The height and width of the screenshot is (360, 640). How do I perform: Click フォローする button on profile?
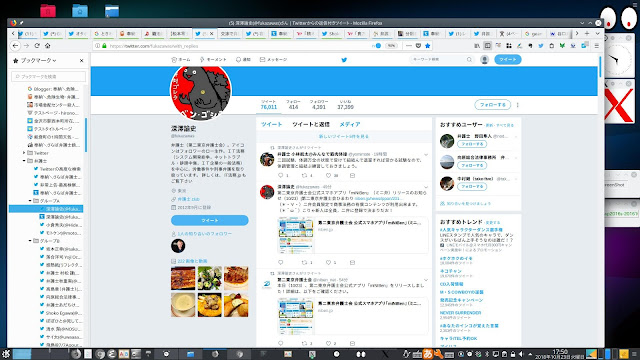pyautogui.click(x=493, y=105)
